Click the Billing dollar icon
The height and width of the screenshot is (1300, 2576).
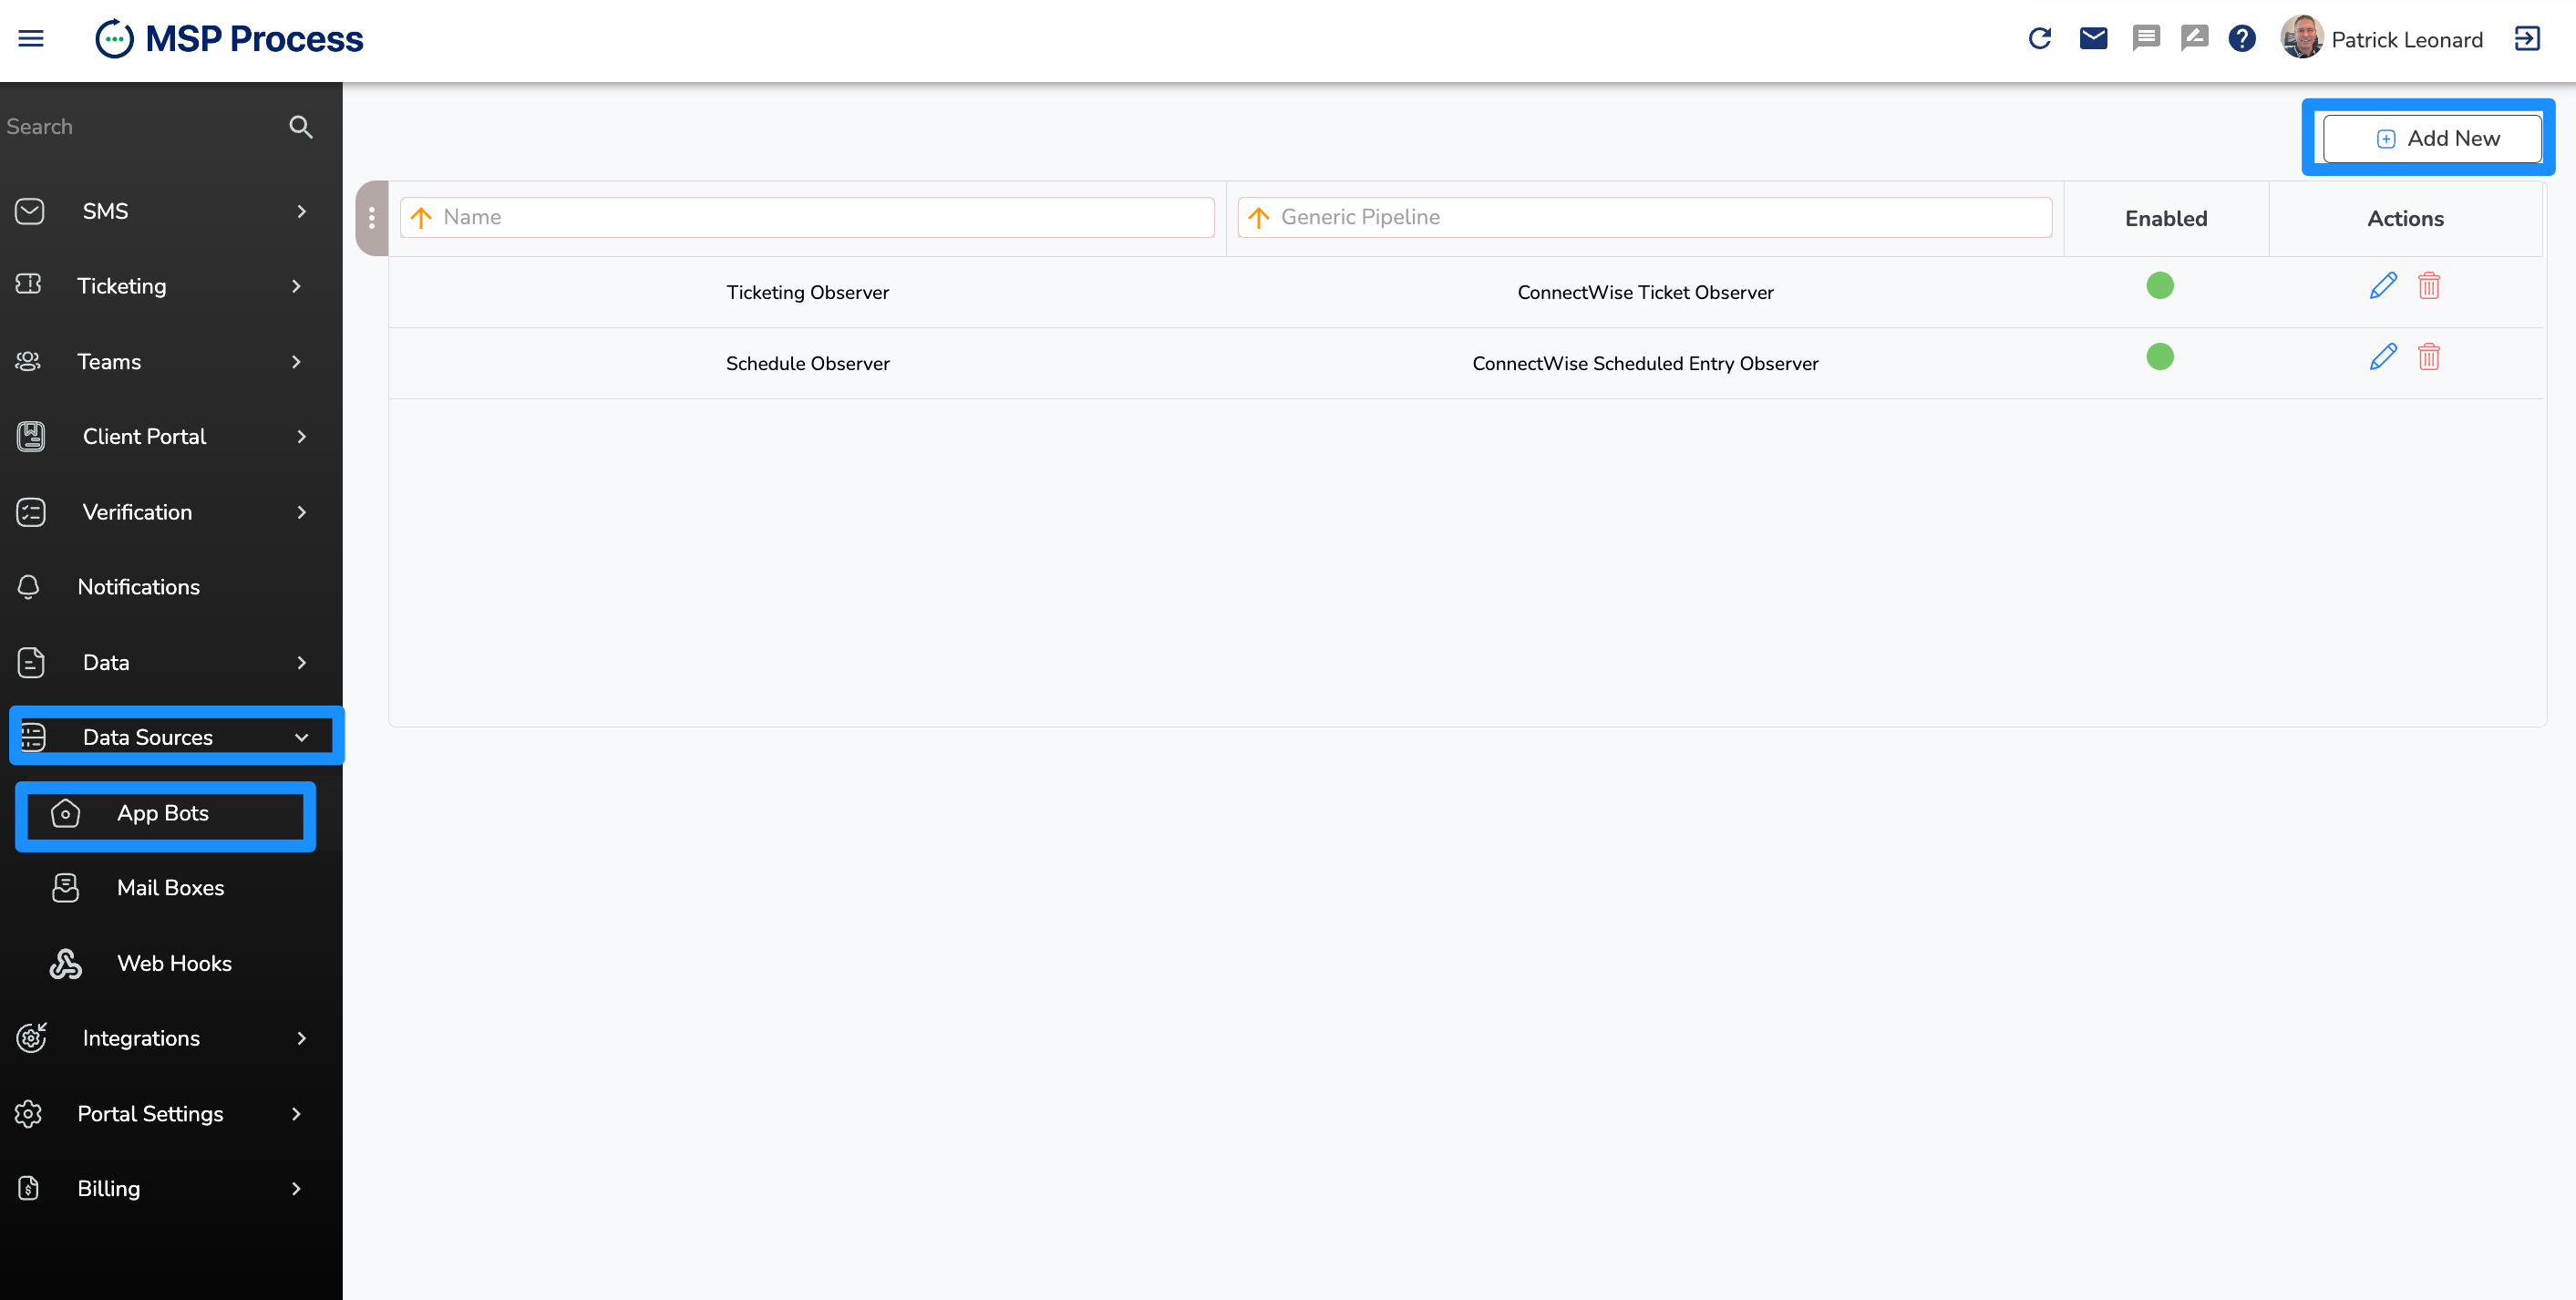[x=29, y=1188]
